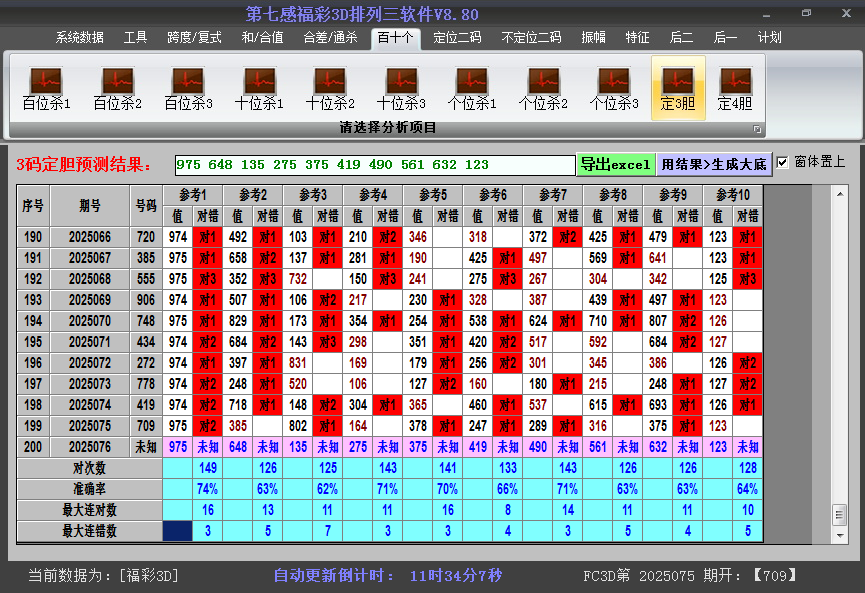
Task: Click the table scrollbar down arrow
Action: [x=840, y=535]
